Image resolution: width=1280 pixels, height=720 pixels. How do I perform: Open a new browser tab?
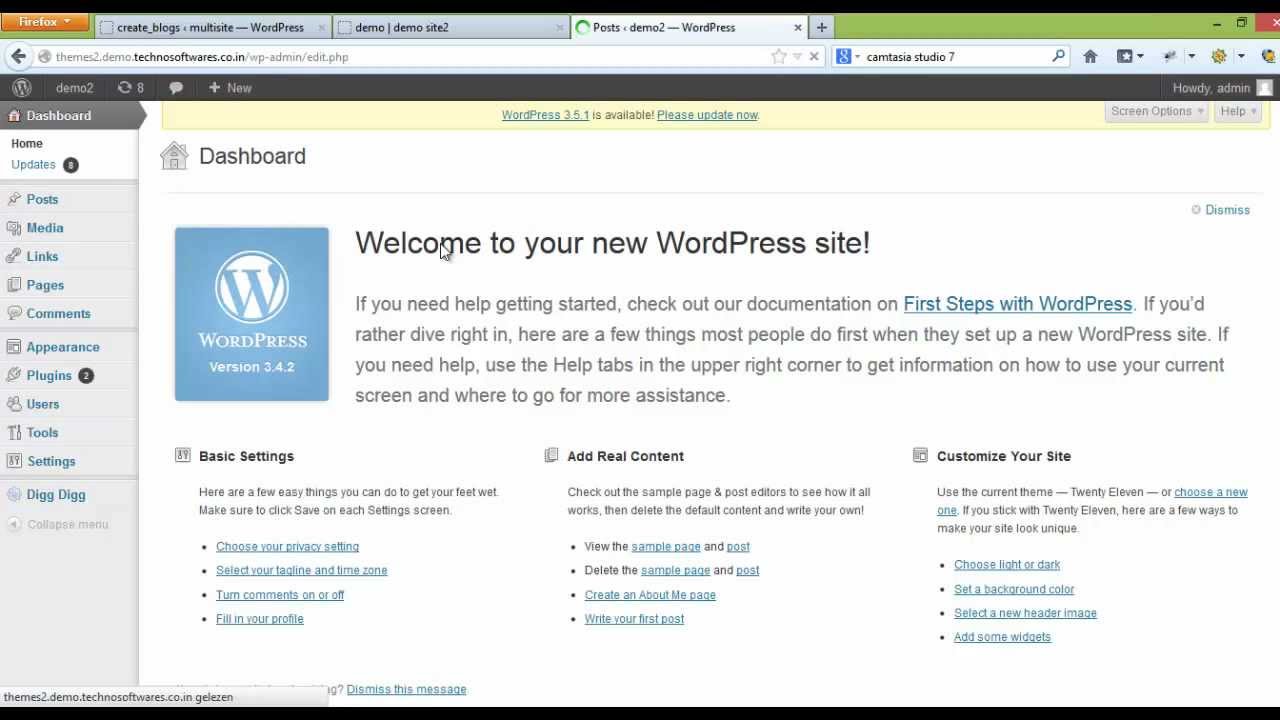click(822, 28)
